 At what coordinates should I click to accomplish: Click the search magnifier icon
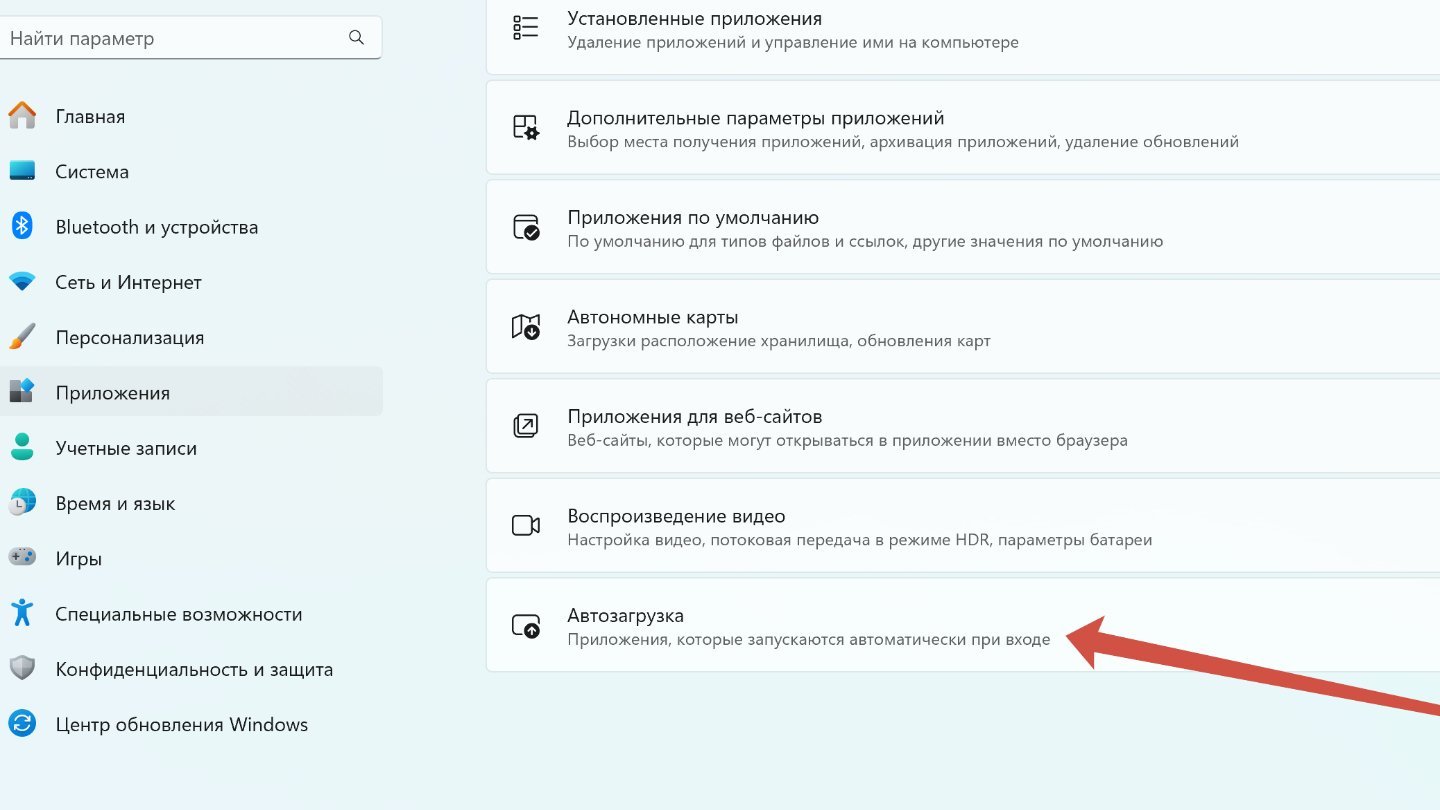(x=356, y=38)
